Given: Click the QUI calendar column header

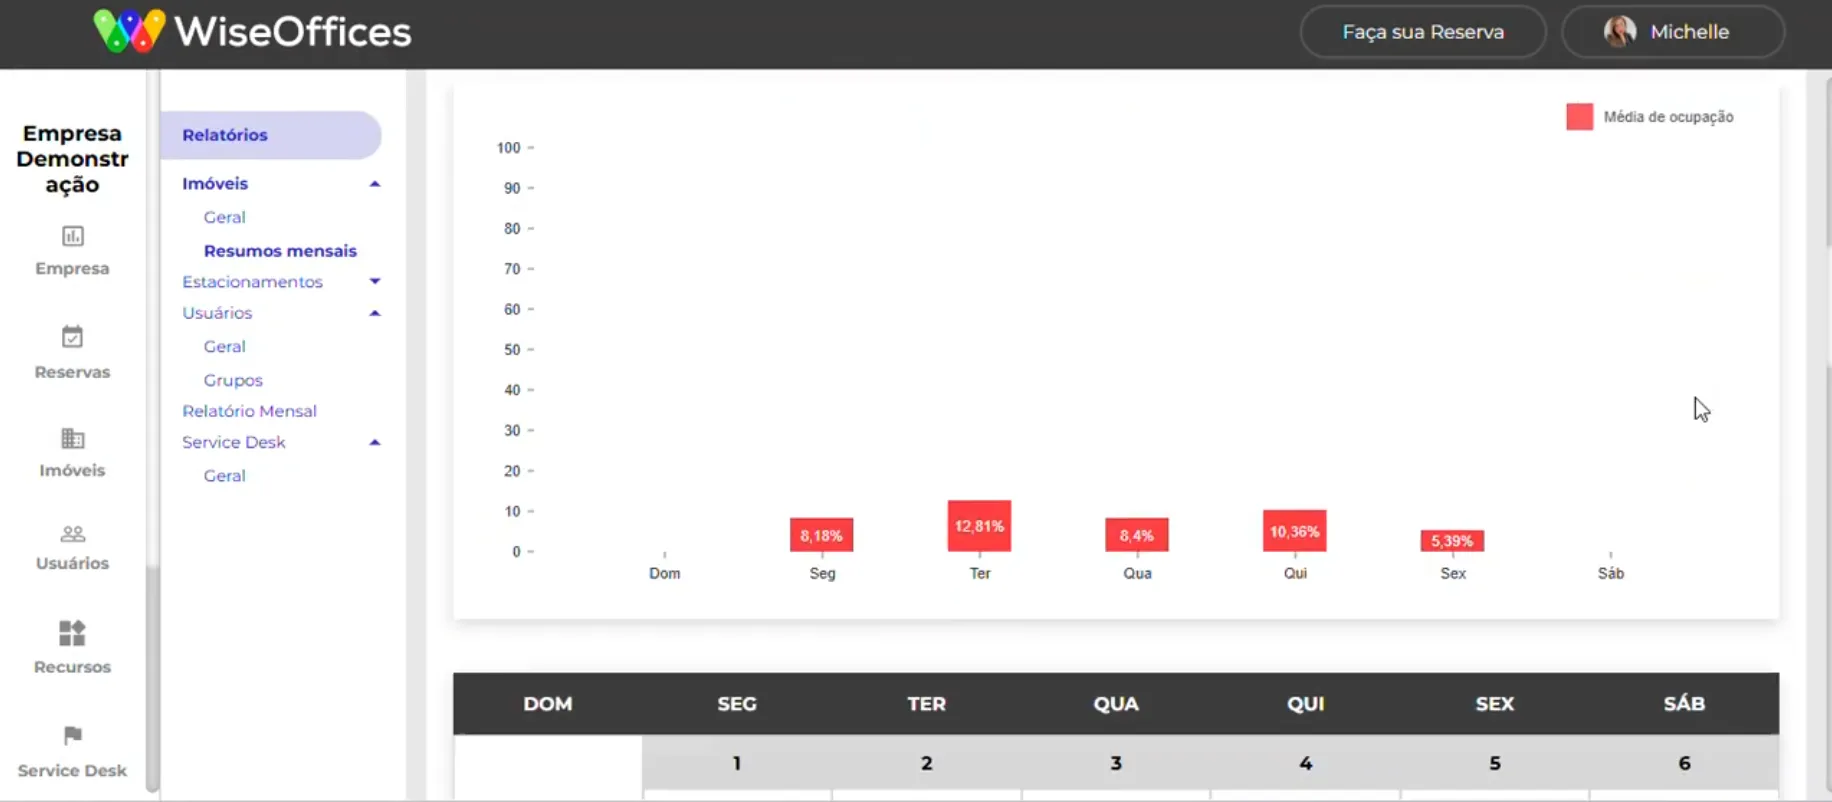Looking at the screenshot, I should pos(1305,704).
